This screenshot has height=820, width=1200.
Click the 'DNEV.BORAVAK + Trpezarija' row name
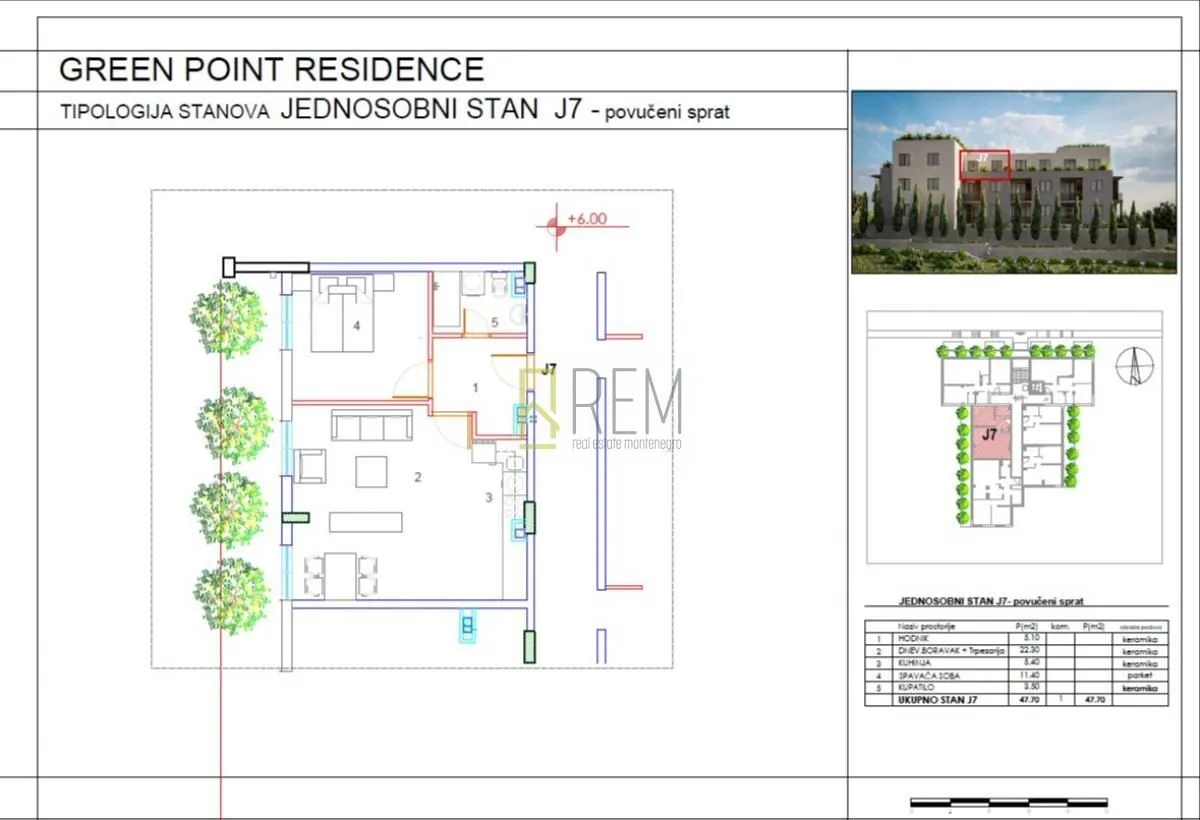pyautogui.click(x=951, y=651)
